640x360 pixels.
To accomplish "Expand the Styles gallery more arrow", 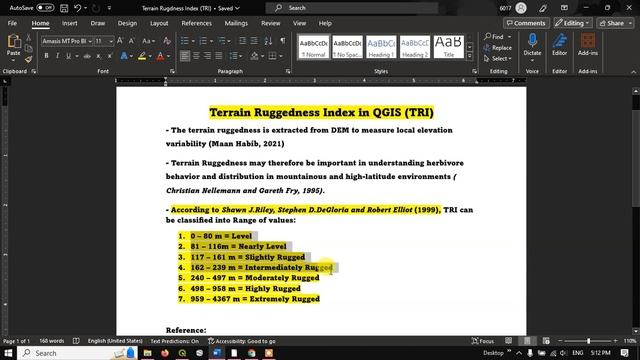I will click(470, 56).
